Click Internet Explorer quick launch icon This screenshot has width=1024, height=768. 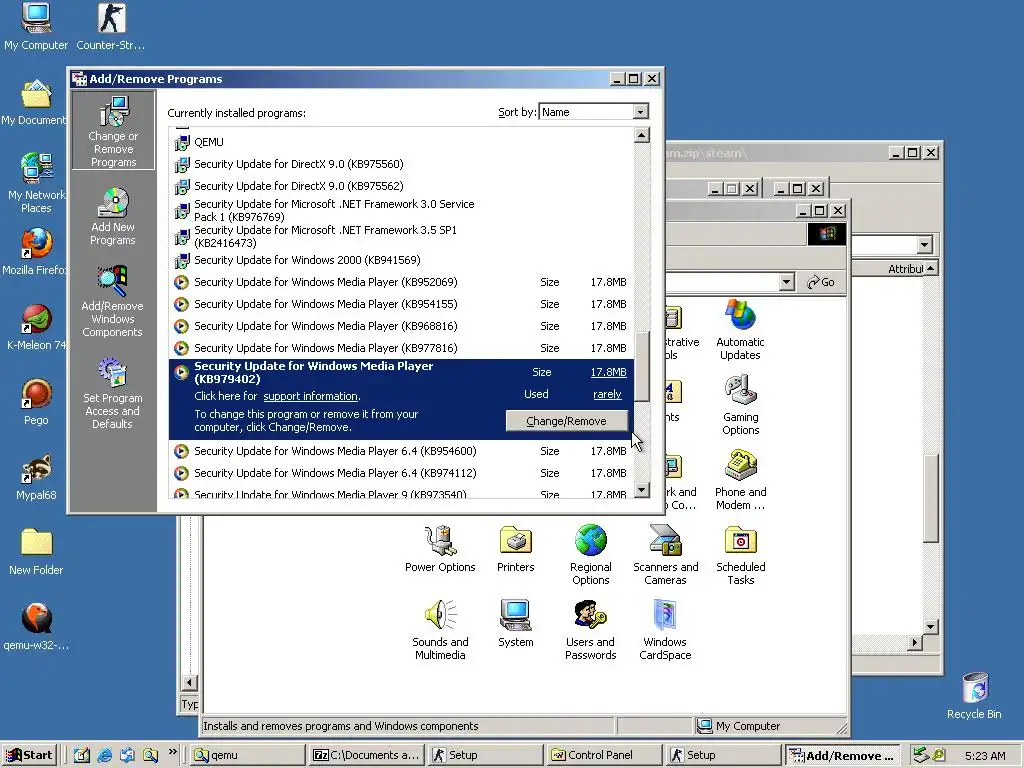coord(104,756)
